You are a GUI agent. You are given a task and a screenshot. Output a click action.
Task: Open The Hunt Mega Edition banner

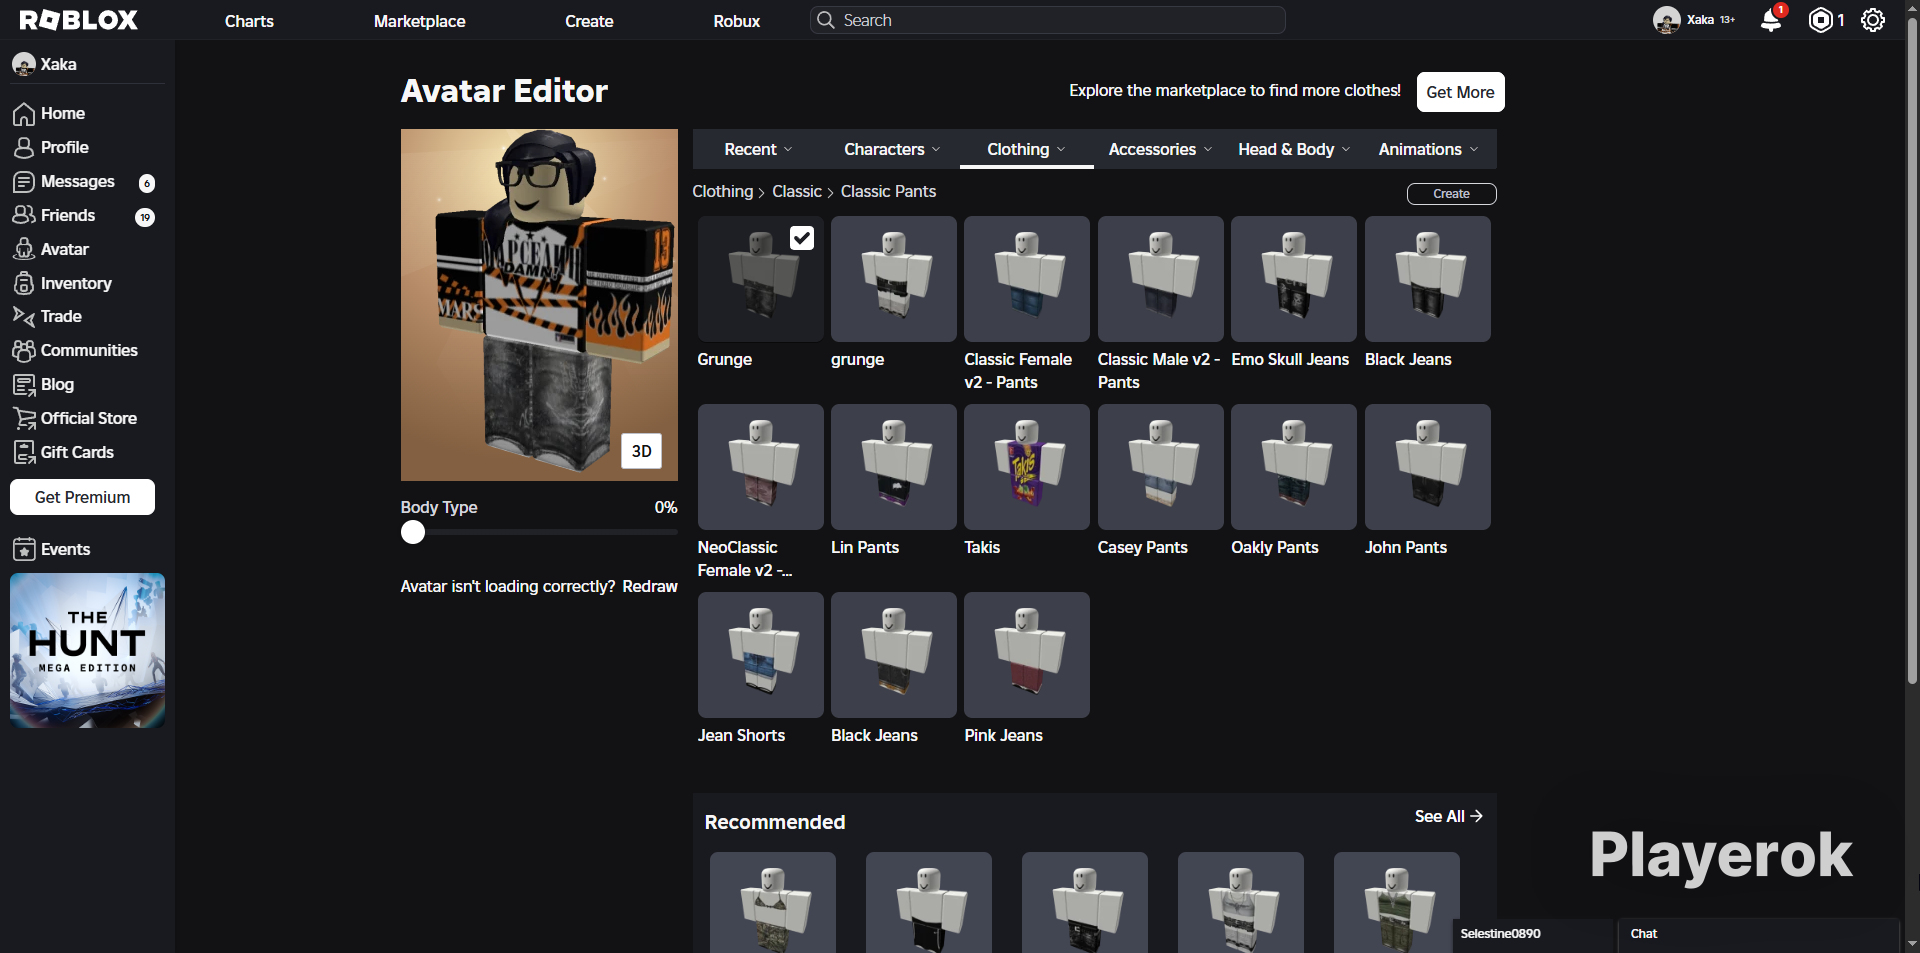click(x=88, y=650)
